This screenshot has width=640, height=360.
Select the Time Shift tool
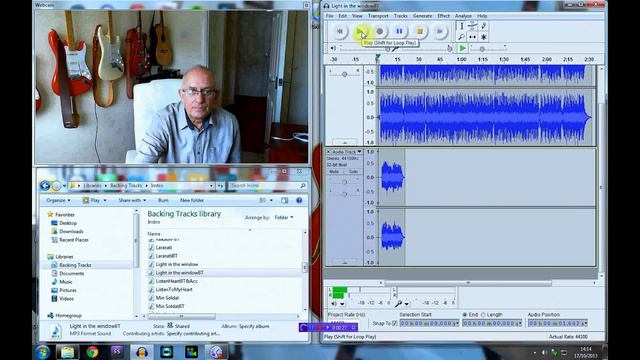coord(472,37)
